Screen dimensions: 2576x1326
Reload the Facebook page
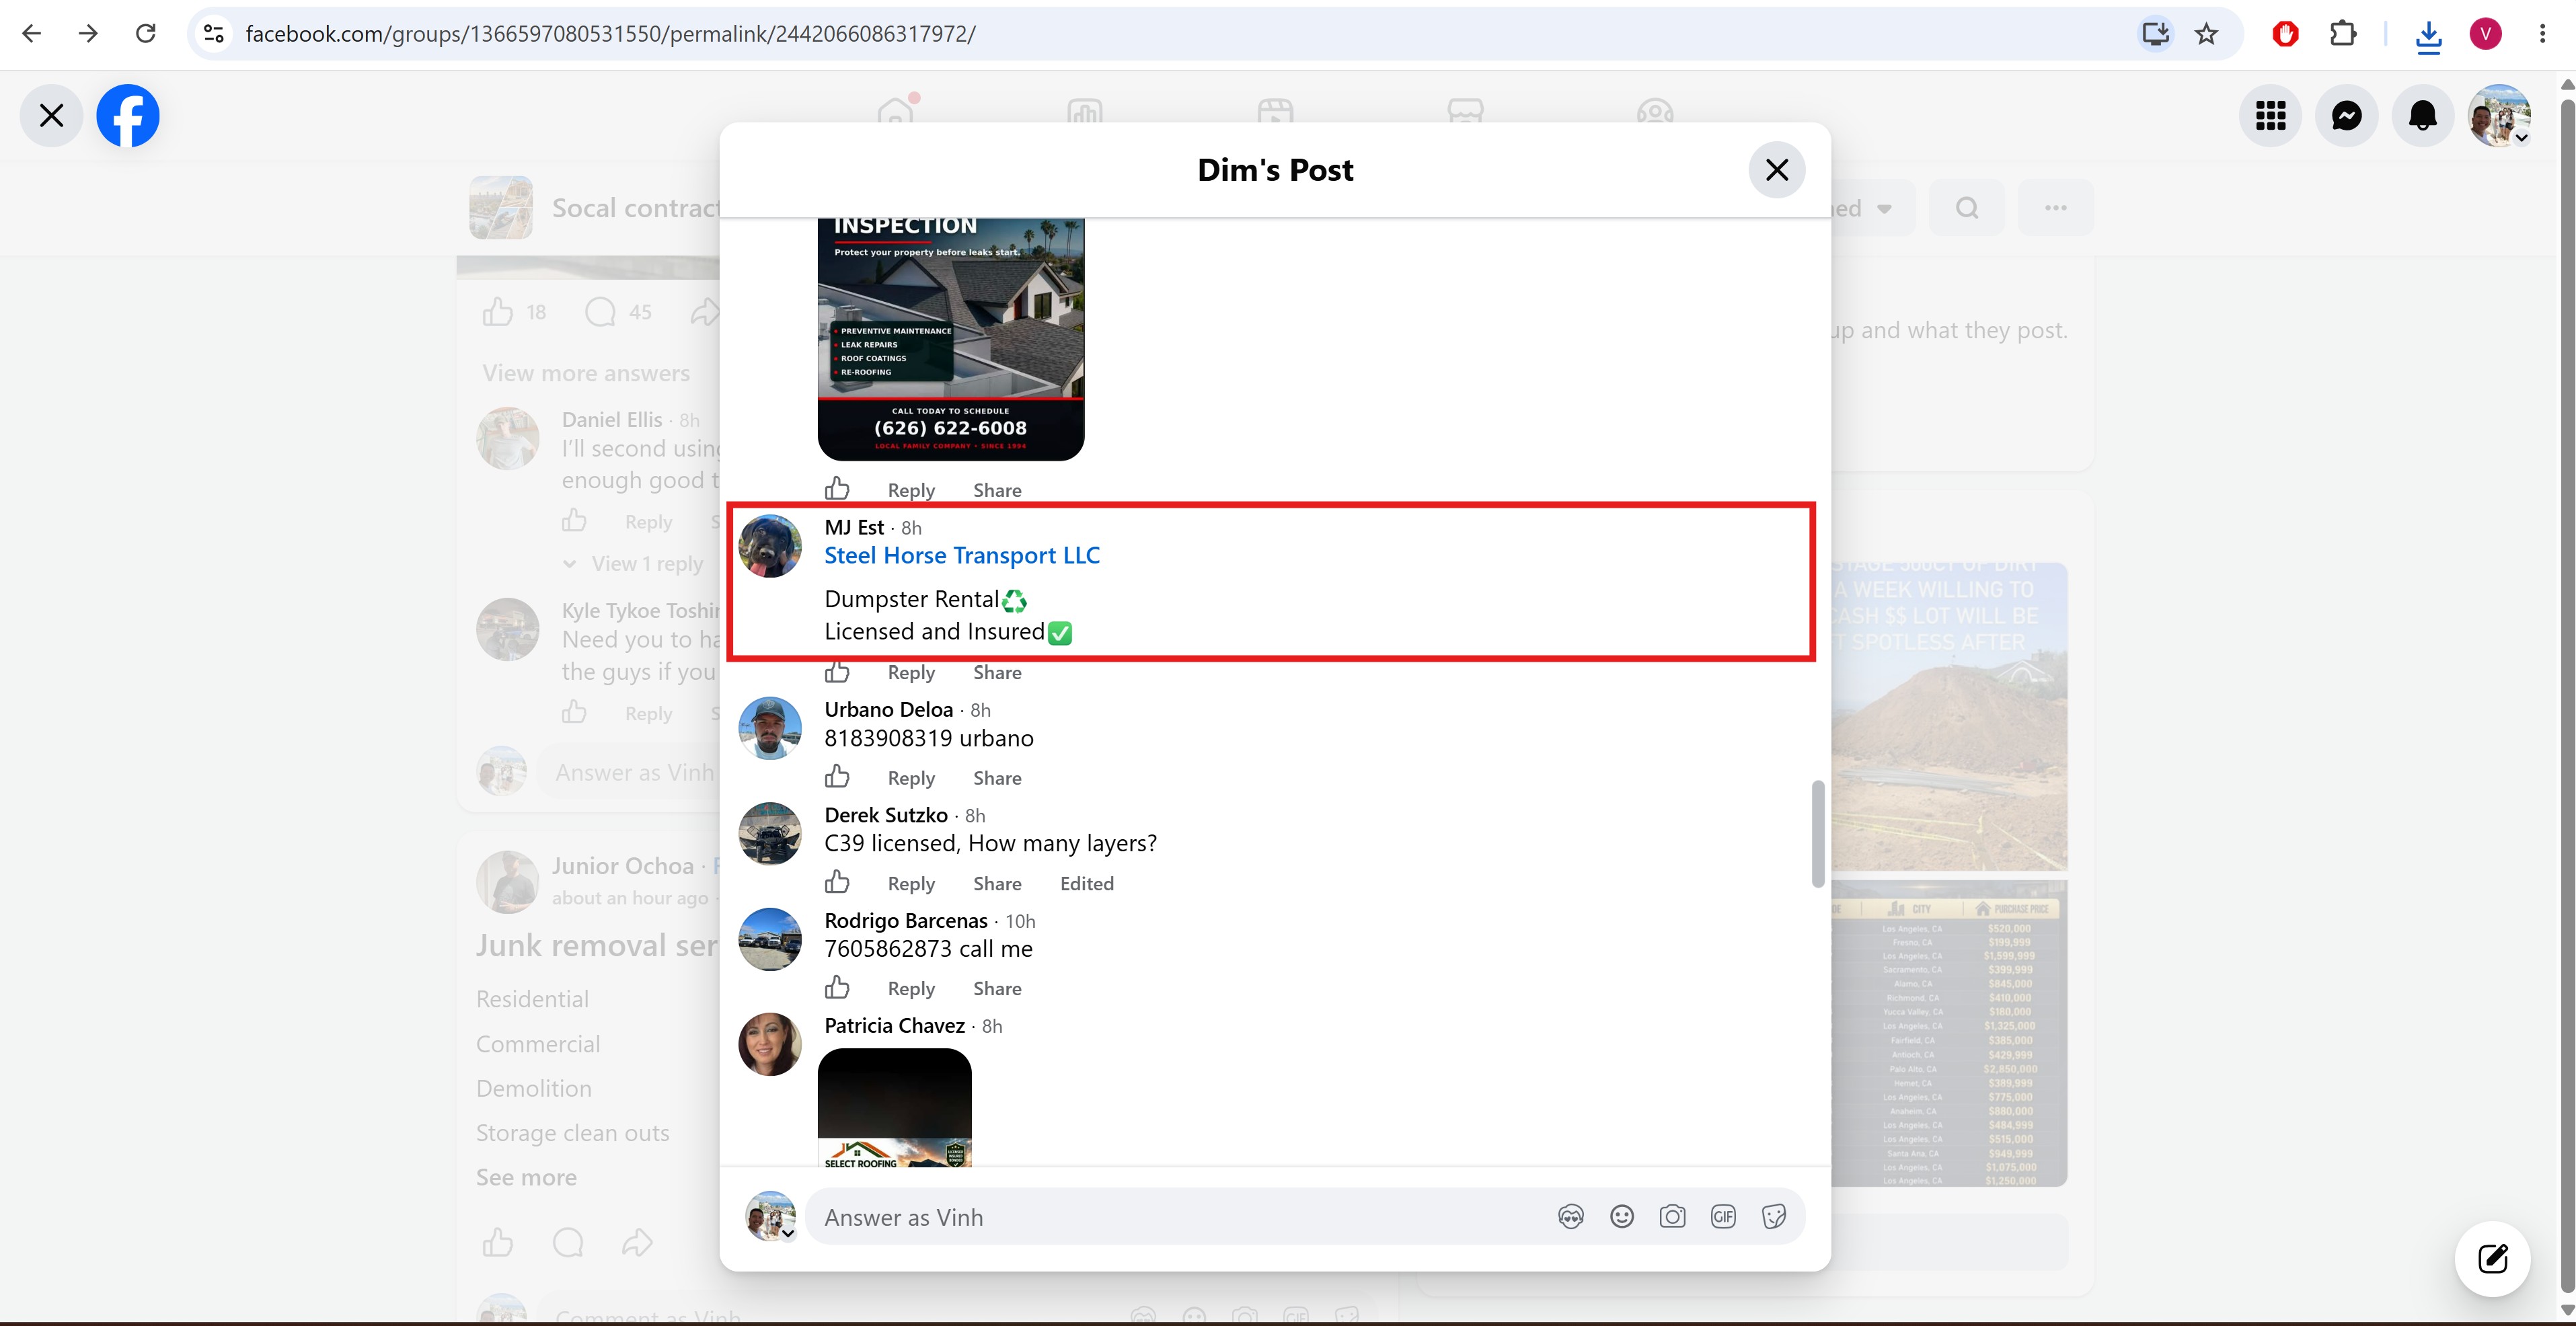(x=146, y=34)
